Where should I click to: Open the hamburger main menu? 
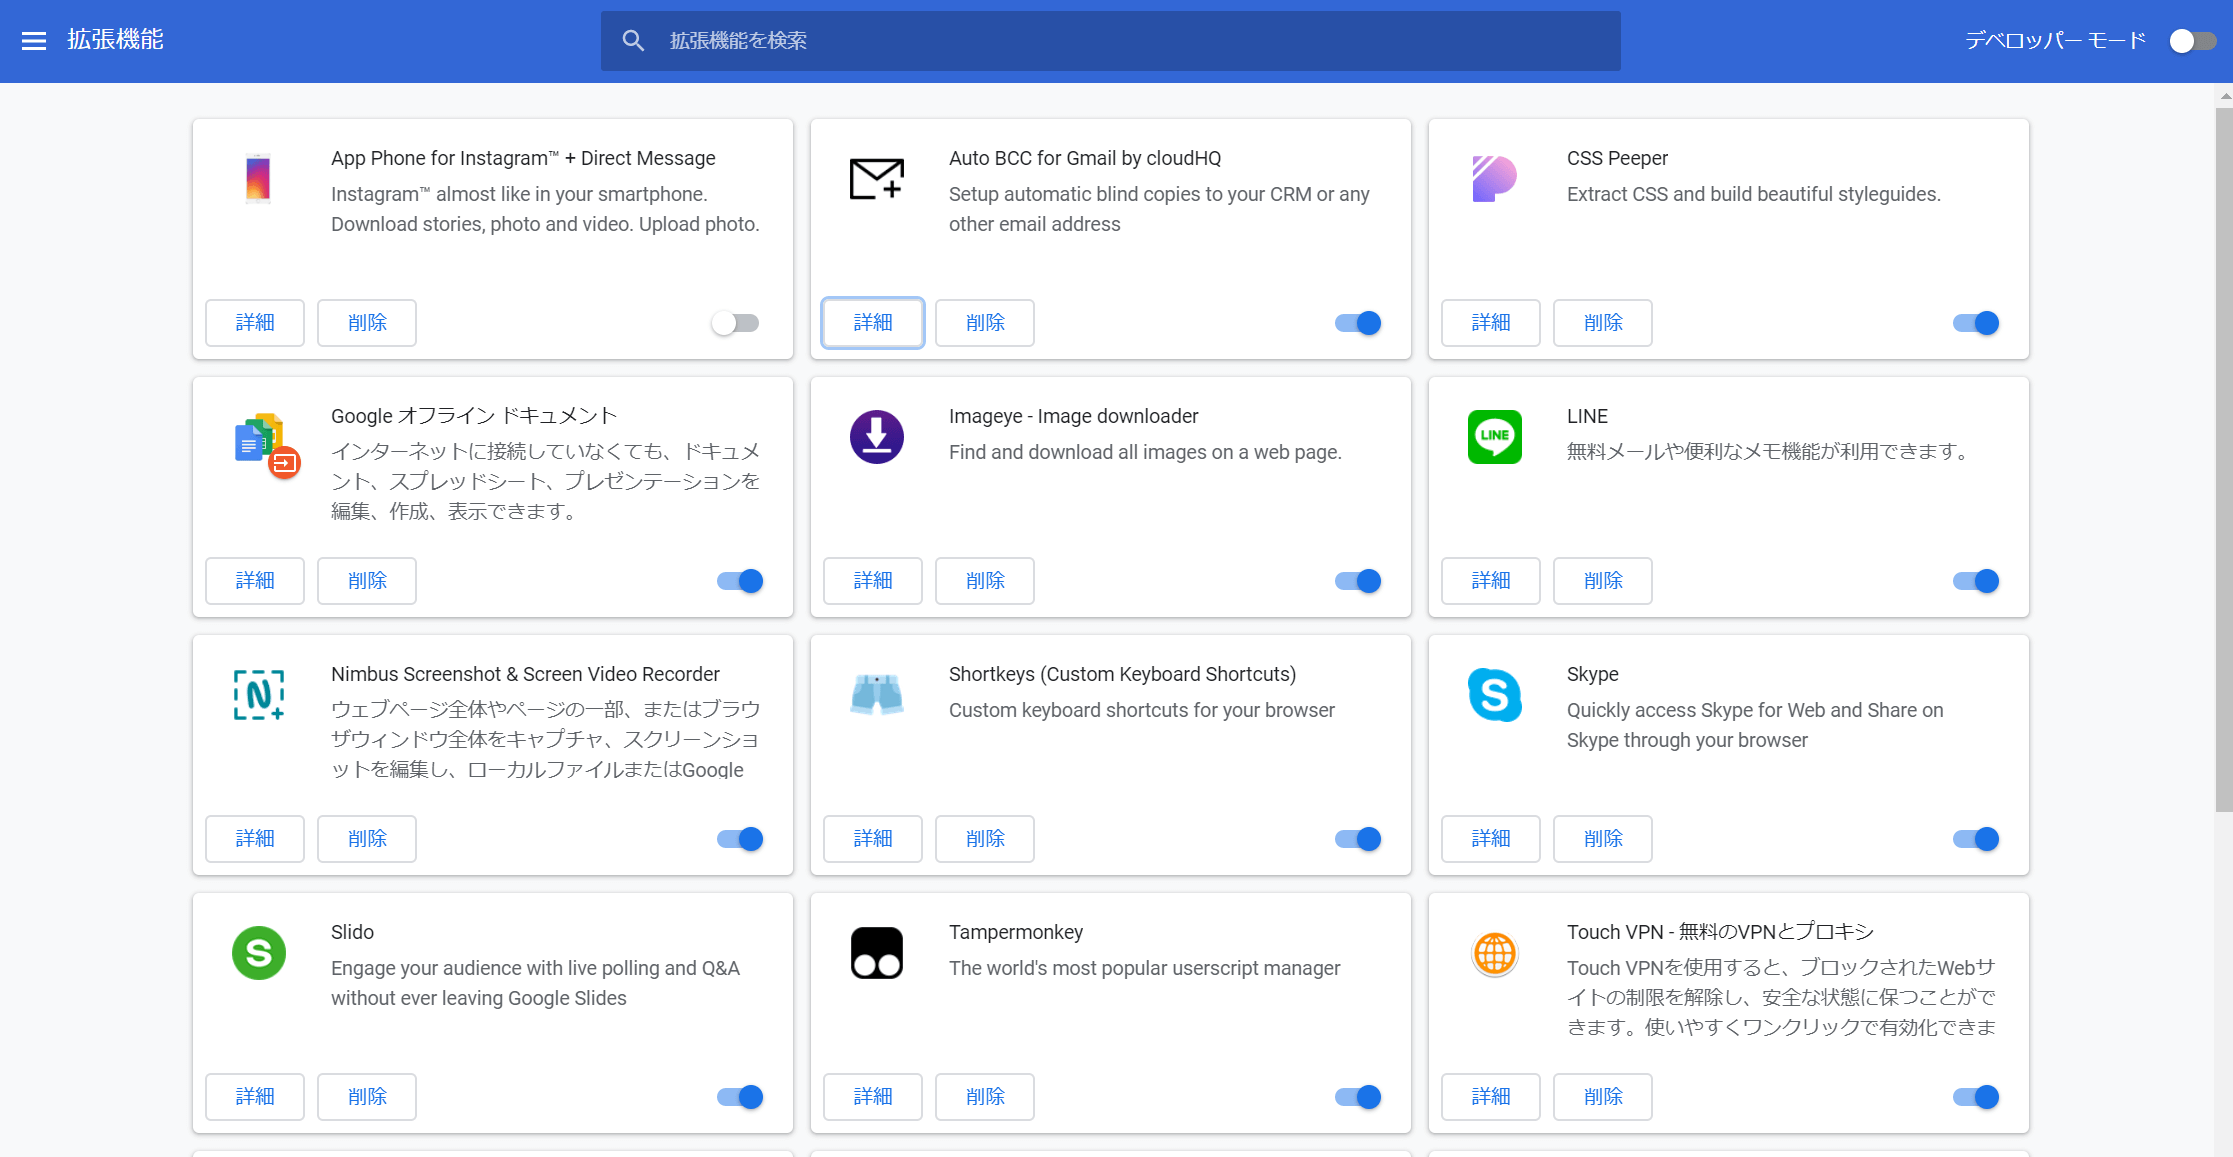(x=34, y=40)
